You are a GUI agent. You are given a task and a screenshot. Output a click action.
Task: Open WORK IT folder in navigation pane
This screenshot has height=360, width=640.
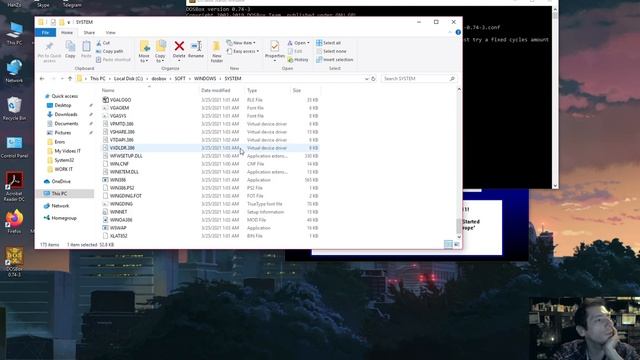tap(63, 169)
